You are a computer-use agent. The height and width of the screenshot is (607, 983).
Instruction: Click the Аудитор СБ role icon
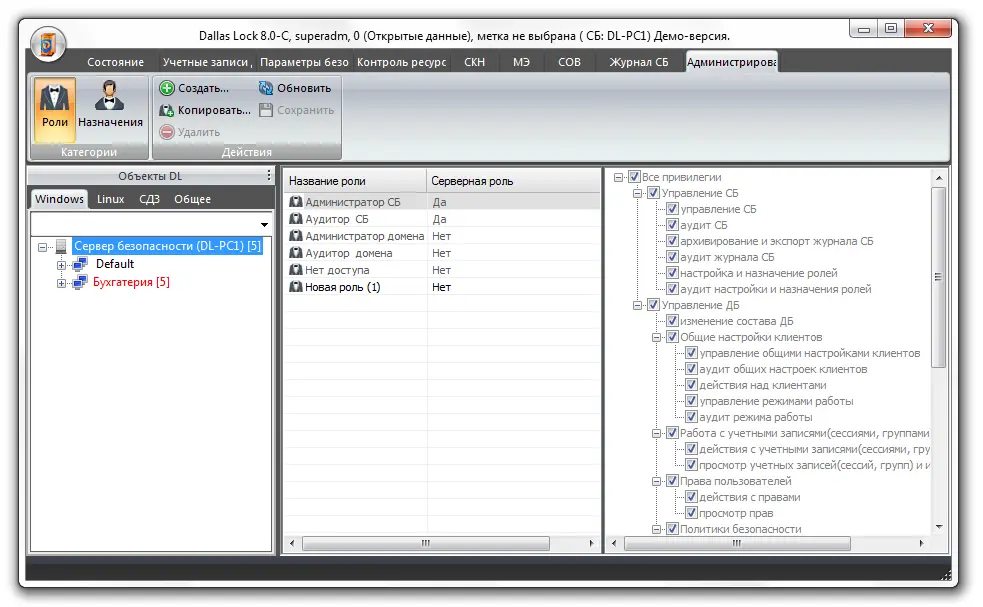point(296,219)
